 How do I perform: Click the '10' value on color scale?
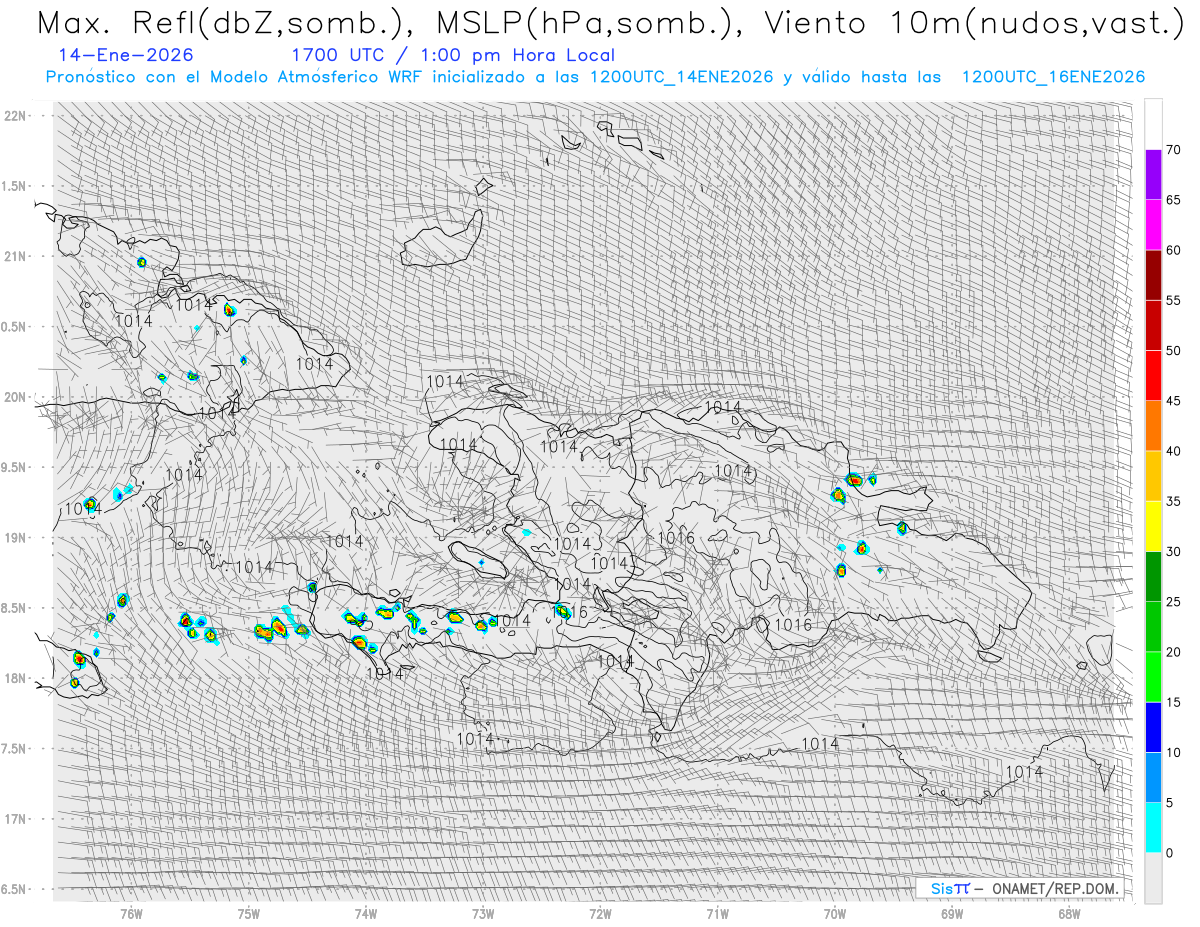pyautogui.click(x=1173, y=752)
